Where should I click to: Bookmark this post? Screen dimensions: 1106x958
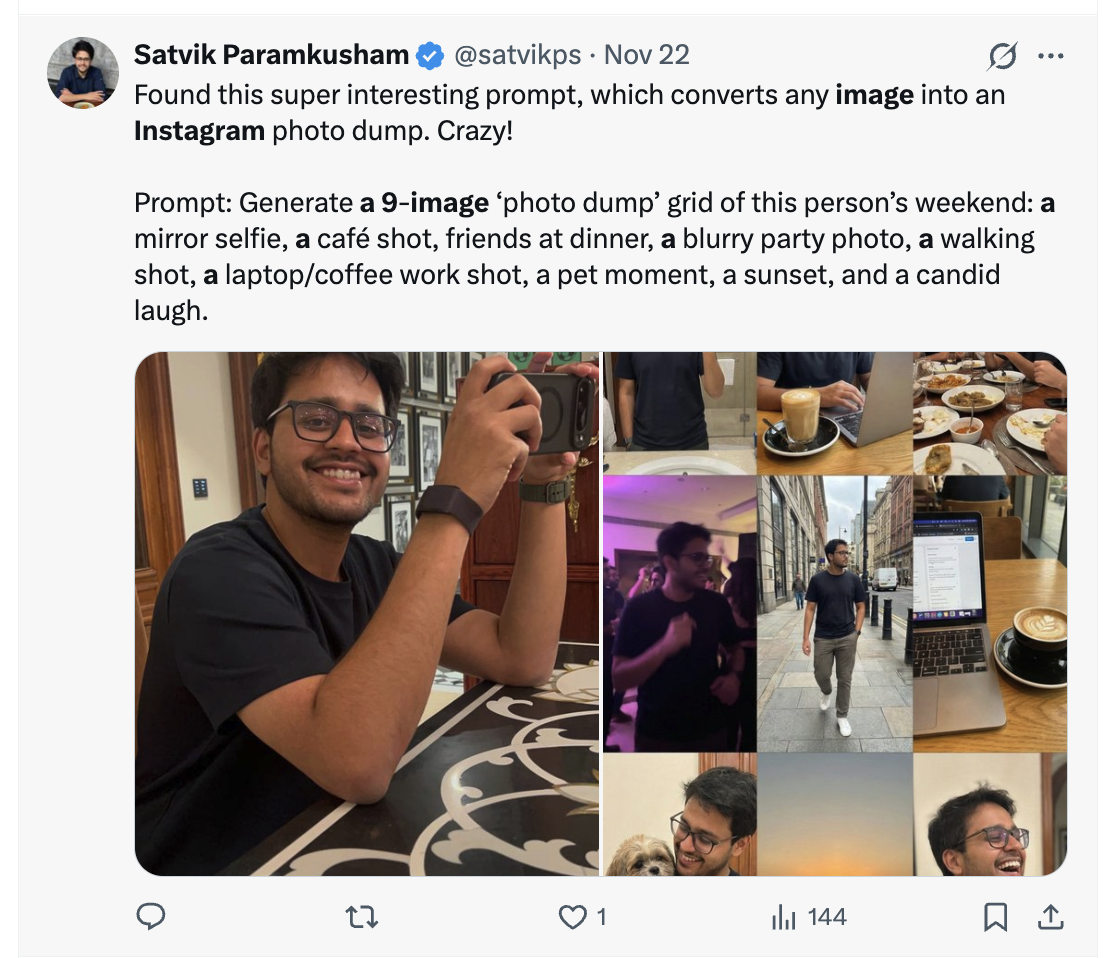[x=995, y=916]
